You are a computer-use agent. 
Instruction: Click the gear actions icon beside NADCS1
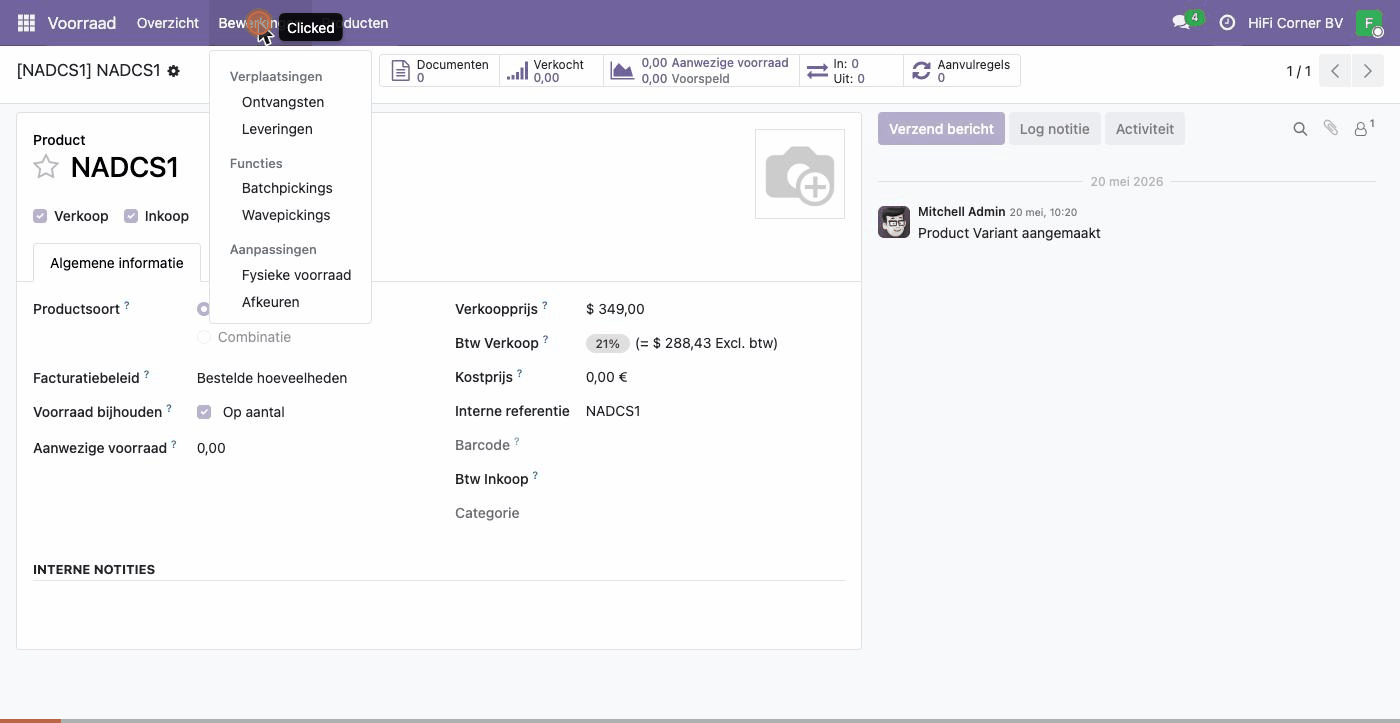click(x=174, y=71)
